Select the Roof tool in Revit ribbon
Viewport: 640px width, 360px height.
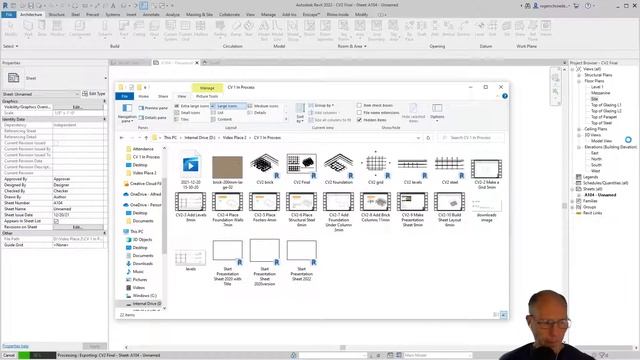click(124, 29)
